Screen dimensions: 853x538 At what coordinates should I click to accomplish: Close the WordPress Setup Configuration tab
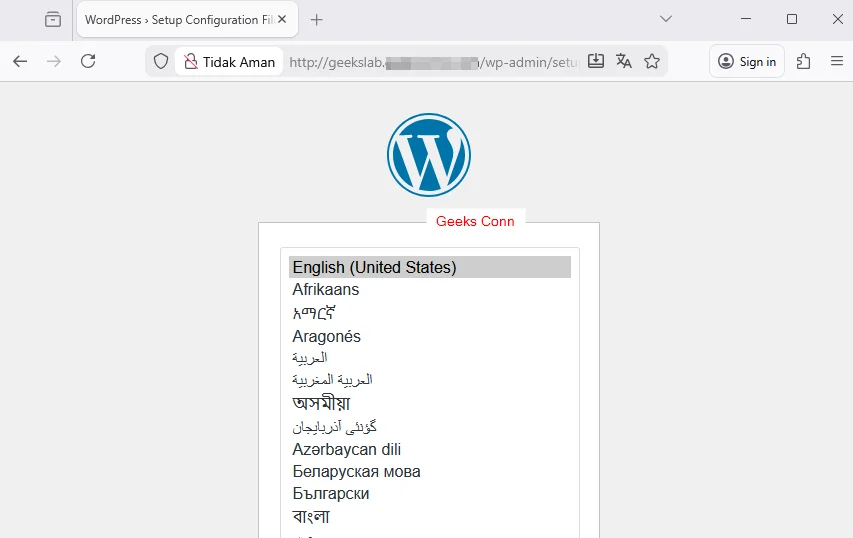coord(282,19)
